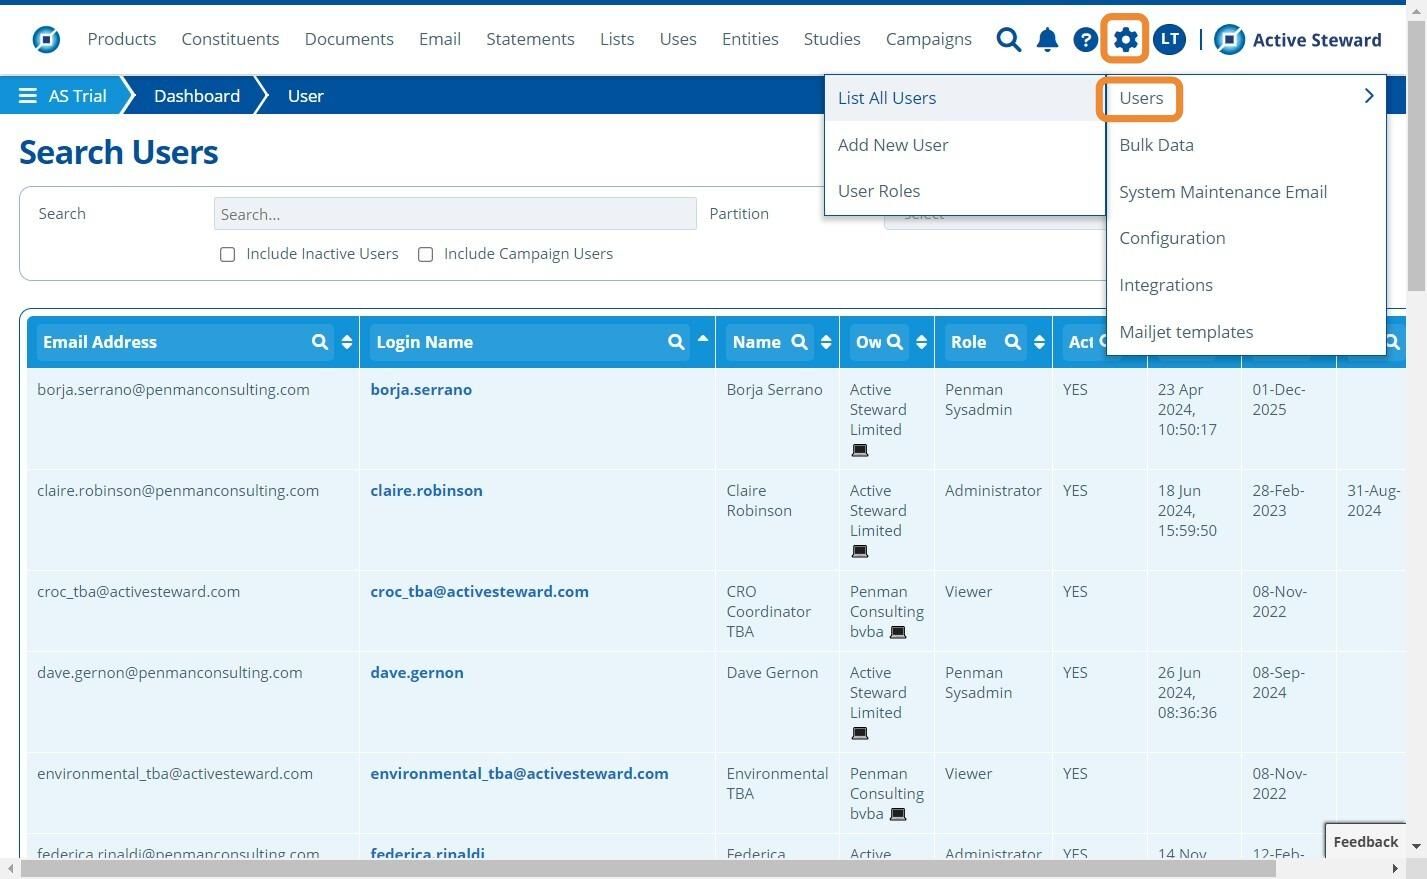
Task: Open the Uses menu
Action: click(x=678, y=39)
